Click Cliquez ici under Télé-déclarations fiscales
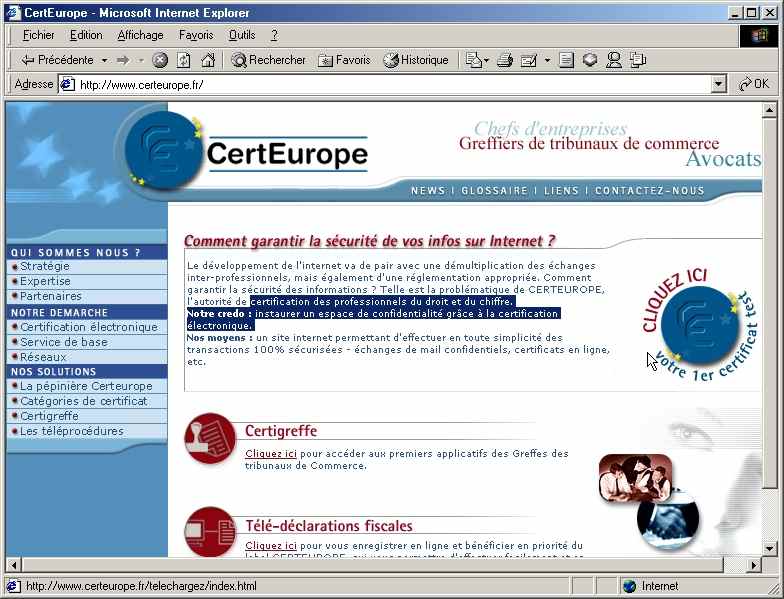The image size is (784, 599). tap(270, 546)
